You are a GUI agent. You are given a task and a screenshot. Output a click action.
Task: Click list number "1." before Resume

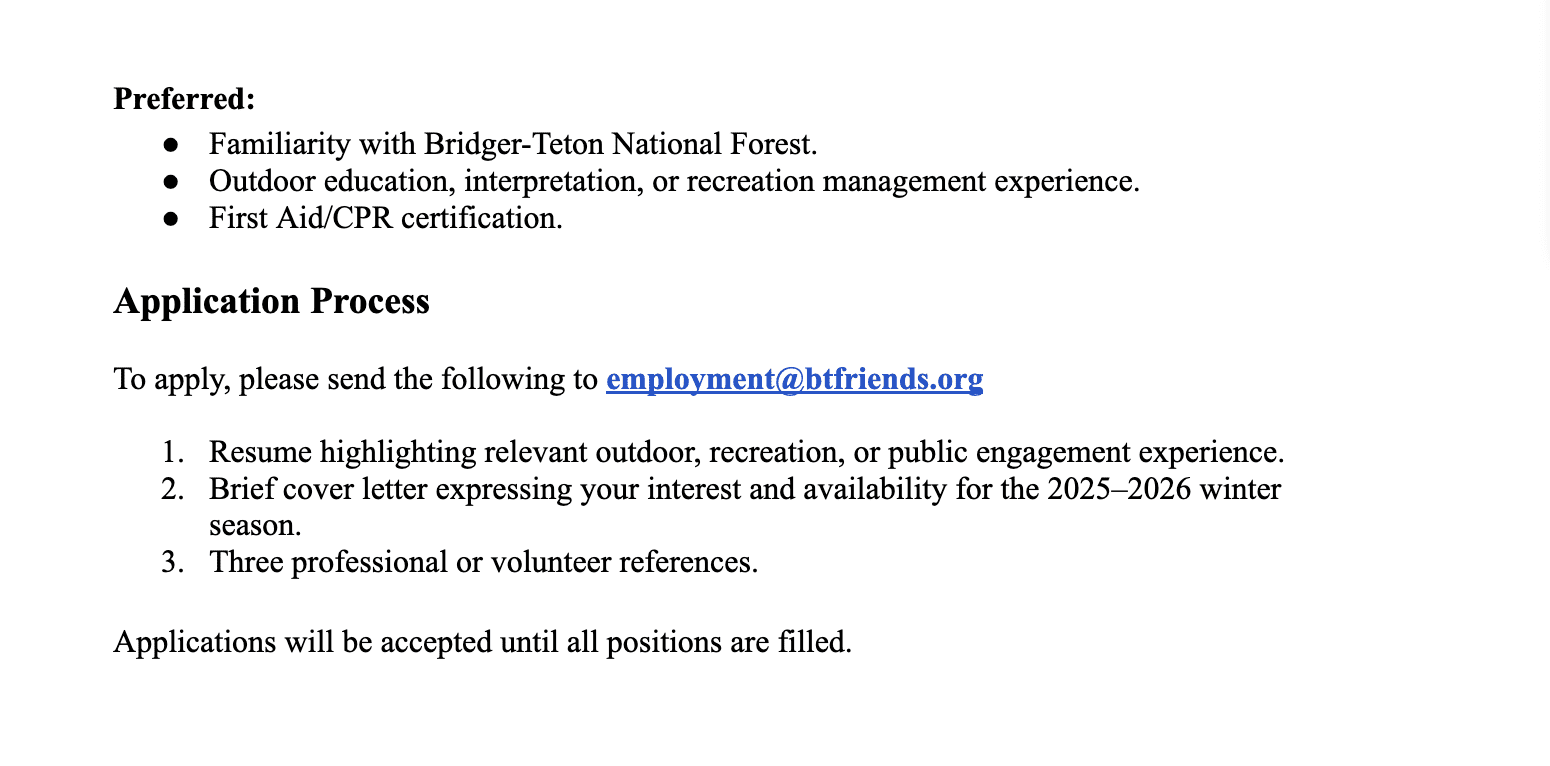173,453
